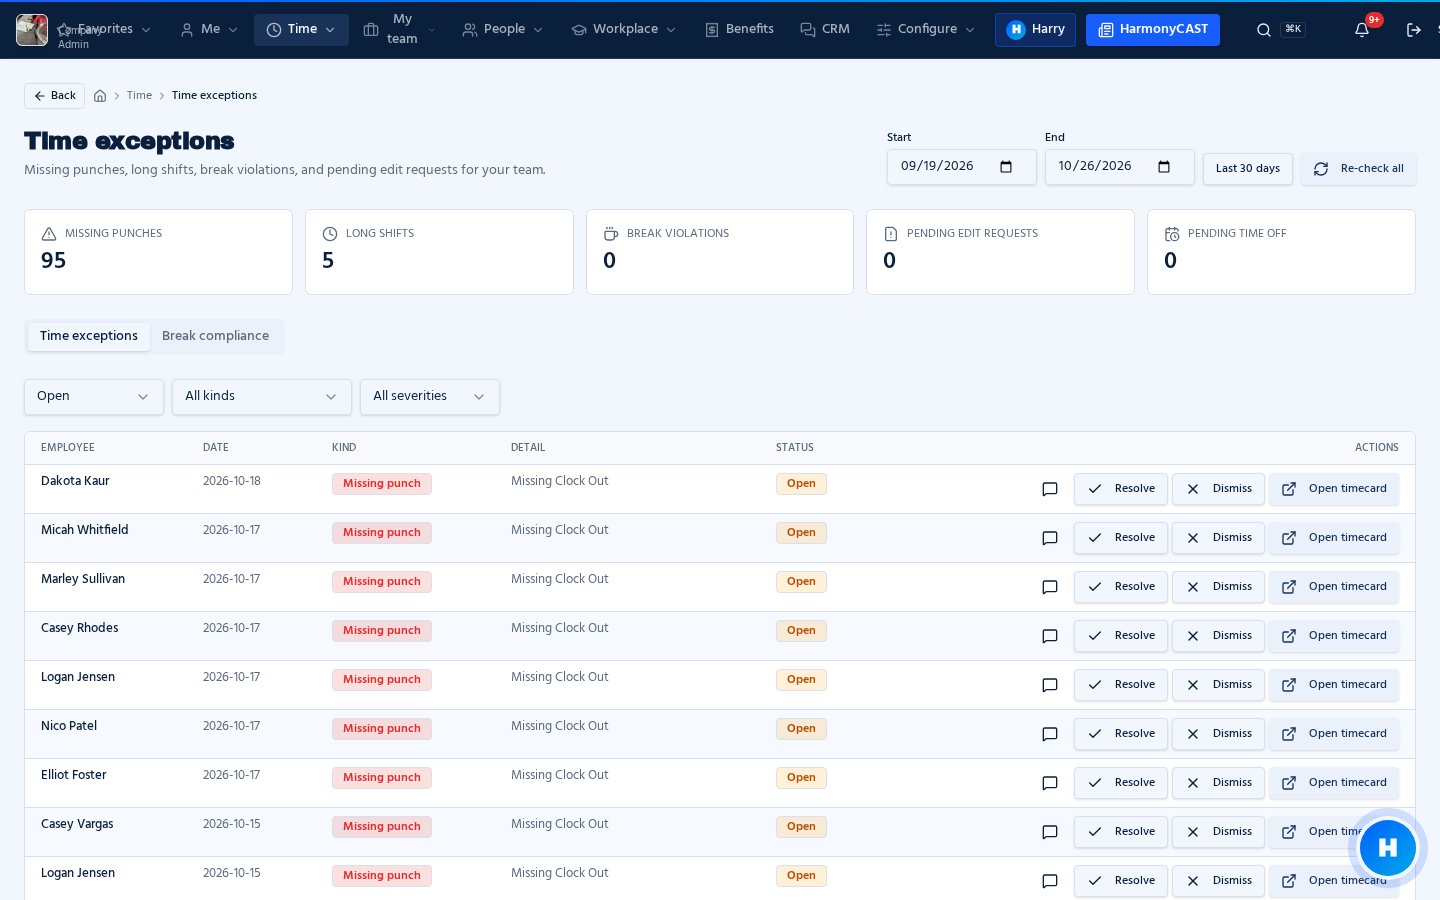Screen dimensions: 1440x900
Task: Resolve Dakota Kaur's missing punch
Action: pos(1121,489)
